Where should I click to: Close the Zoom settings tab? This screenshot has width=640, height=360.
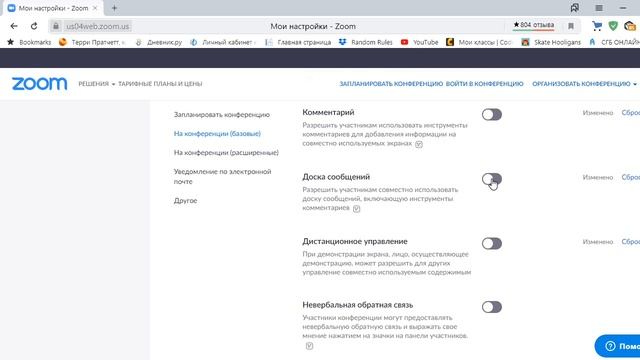click(95, 8)
